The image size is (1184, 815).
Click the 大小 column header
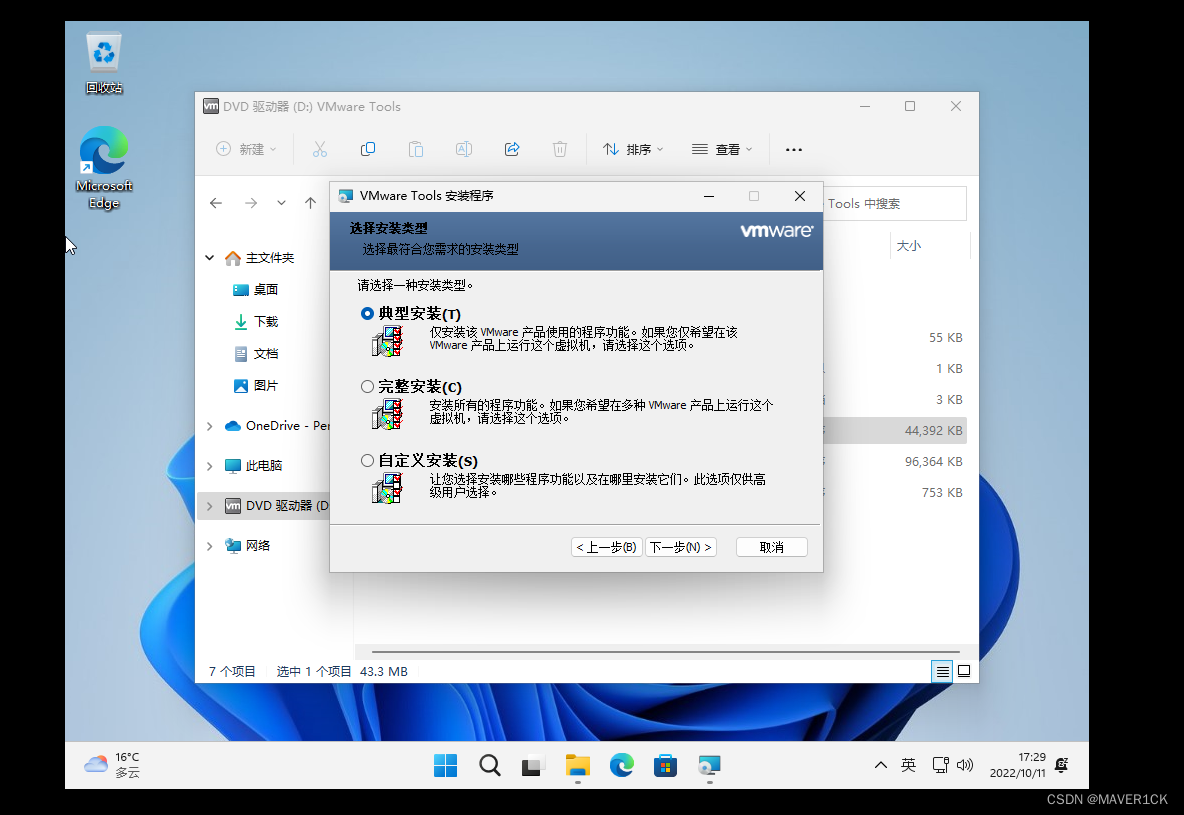(x=908, y=246)
